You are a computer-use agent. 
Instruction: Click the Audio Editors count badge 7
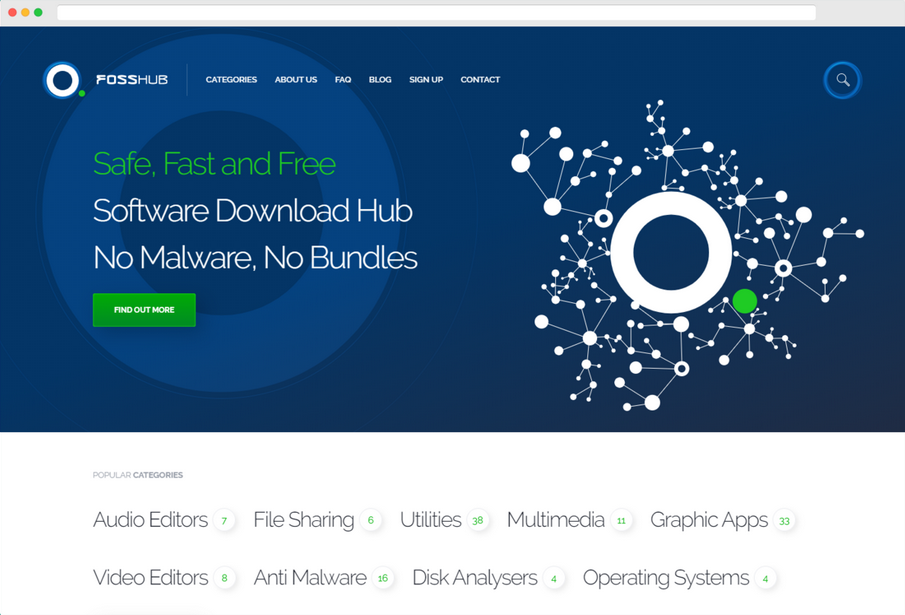(x=224, y=520)
